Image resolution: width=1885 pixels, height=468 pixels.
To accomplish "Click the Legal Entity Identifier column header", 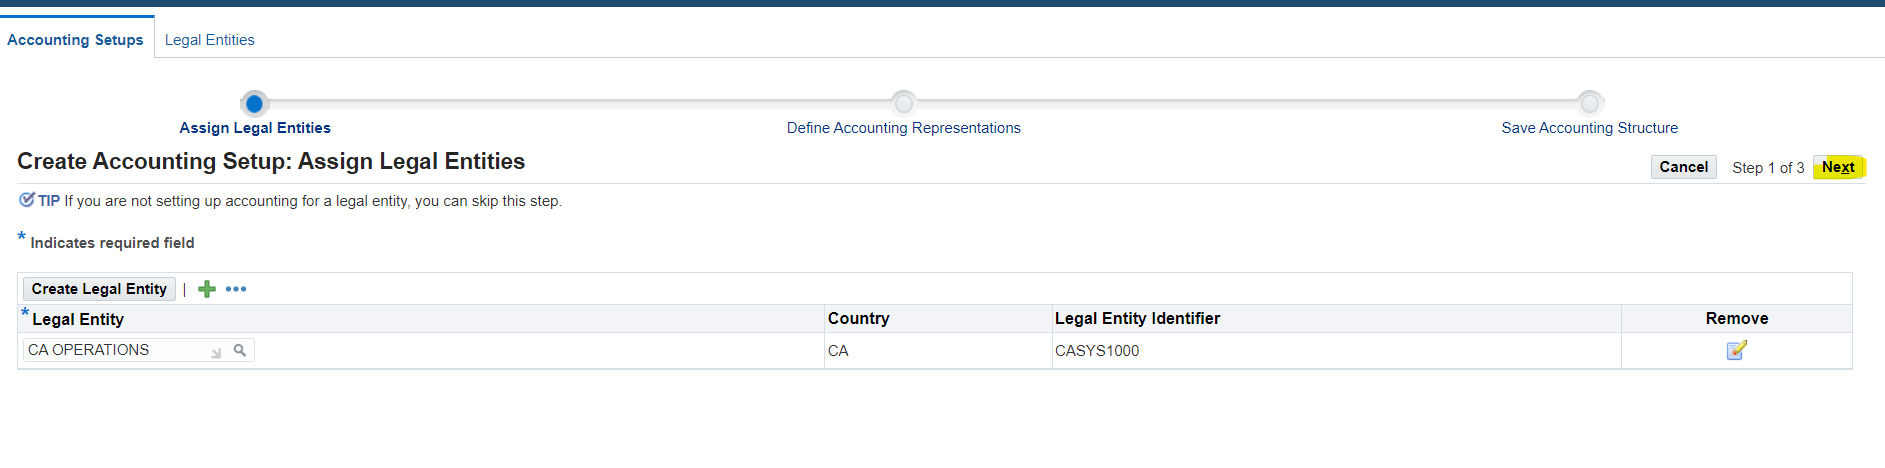I will coord(1137,318).
